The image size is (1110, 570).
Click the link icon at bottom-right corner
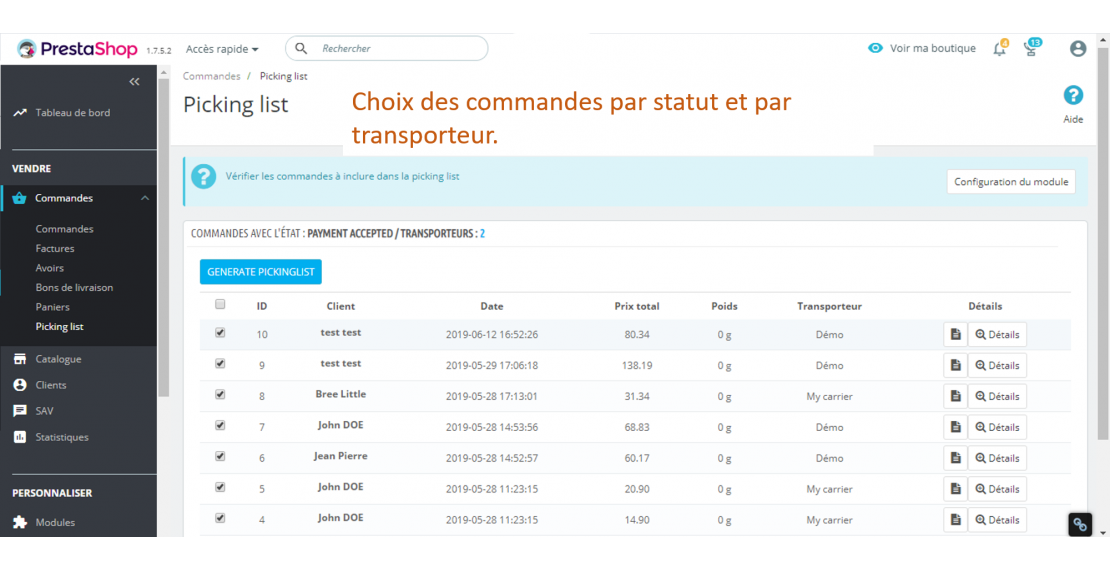click(x=1080, y=525)
